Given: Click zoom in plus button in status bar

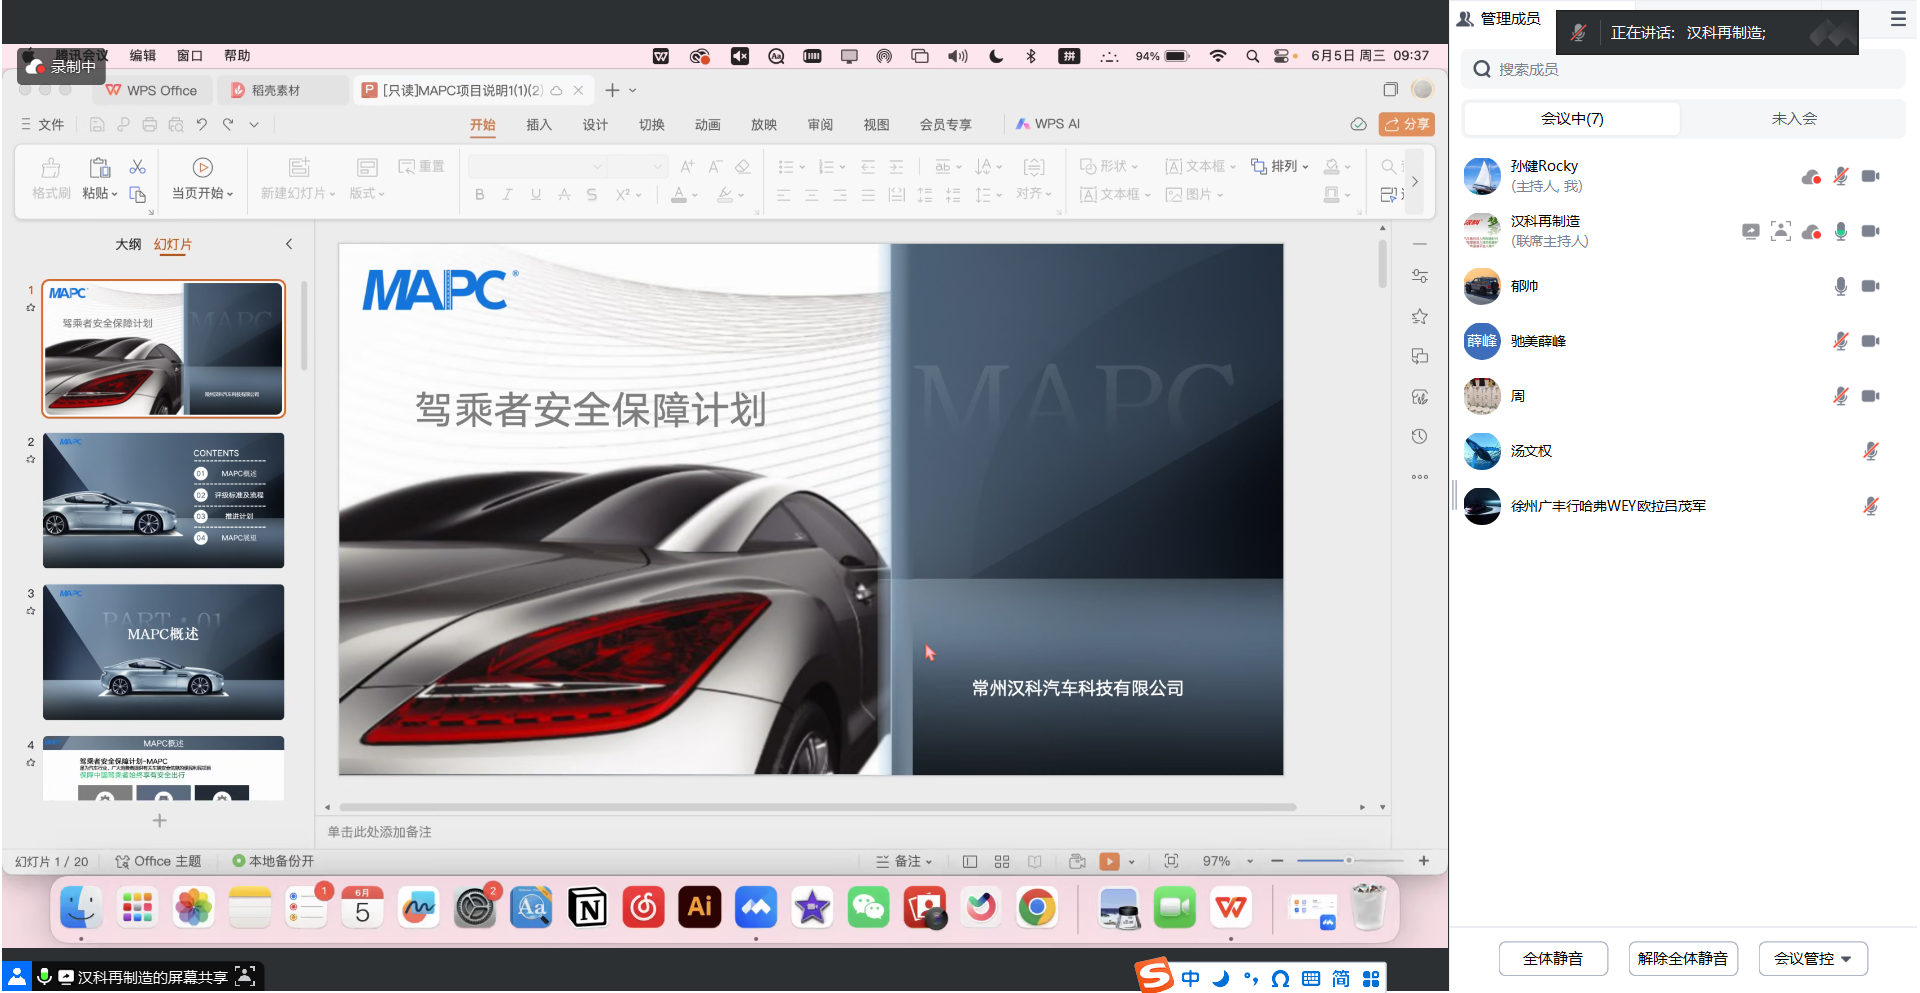Looking at the screenshot, I should [x=1424, y=861].
